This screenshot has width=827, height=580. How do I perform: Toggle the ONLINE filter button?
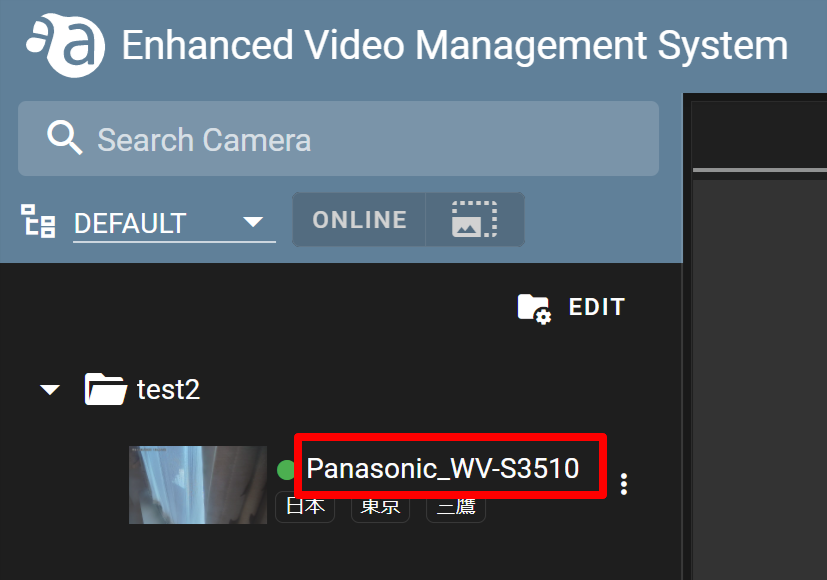pyautogui.click(x=359, y=219)
